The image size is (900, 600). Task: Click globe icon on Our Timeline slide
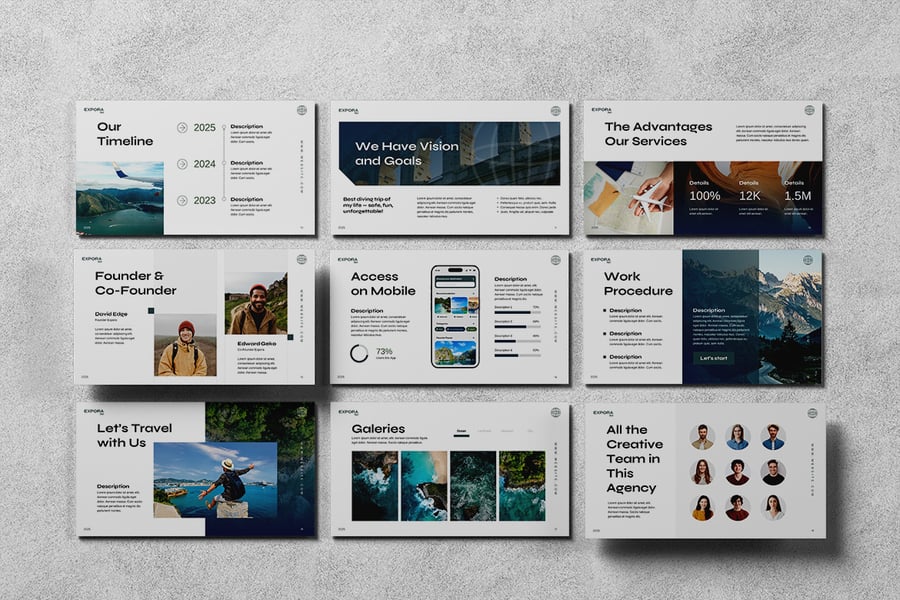[x=302, y=110]
